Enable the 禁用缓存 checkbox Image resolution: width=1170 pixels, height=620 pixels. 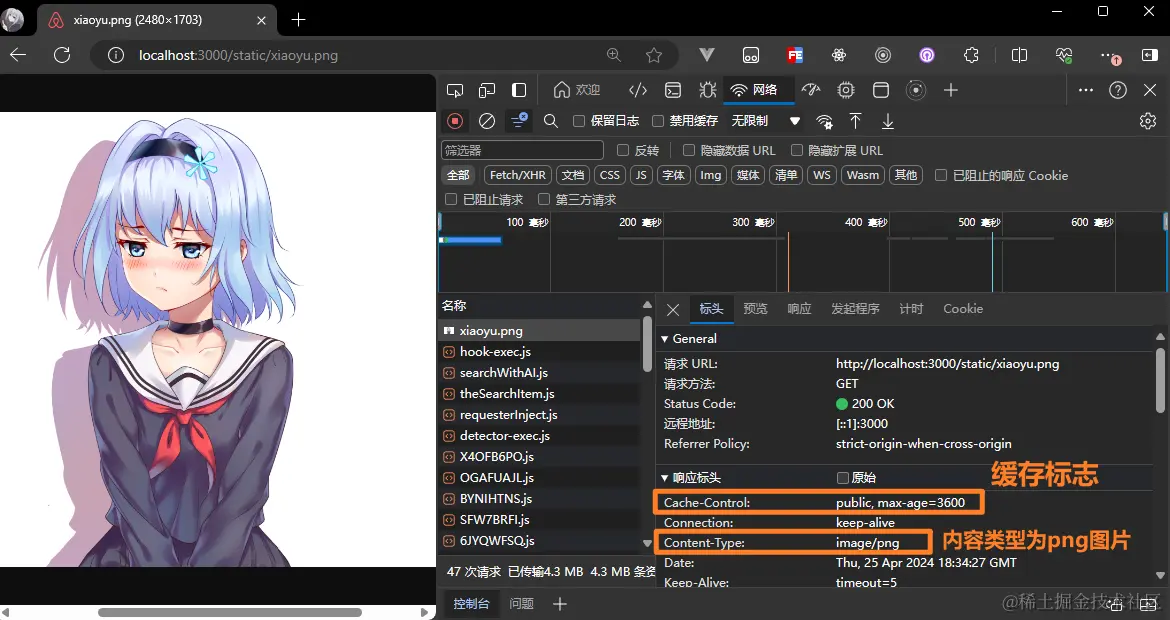(657, 121)
